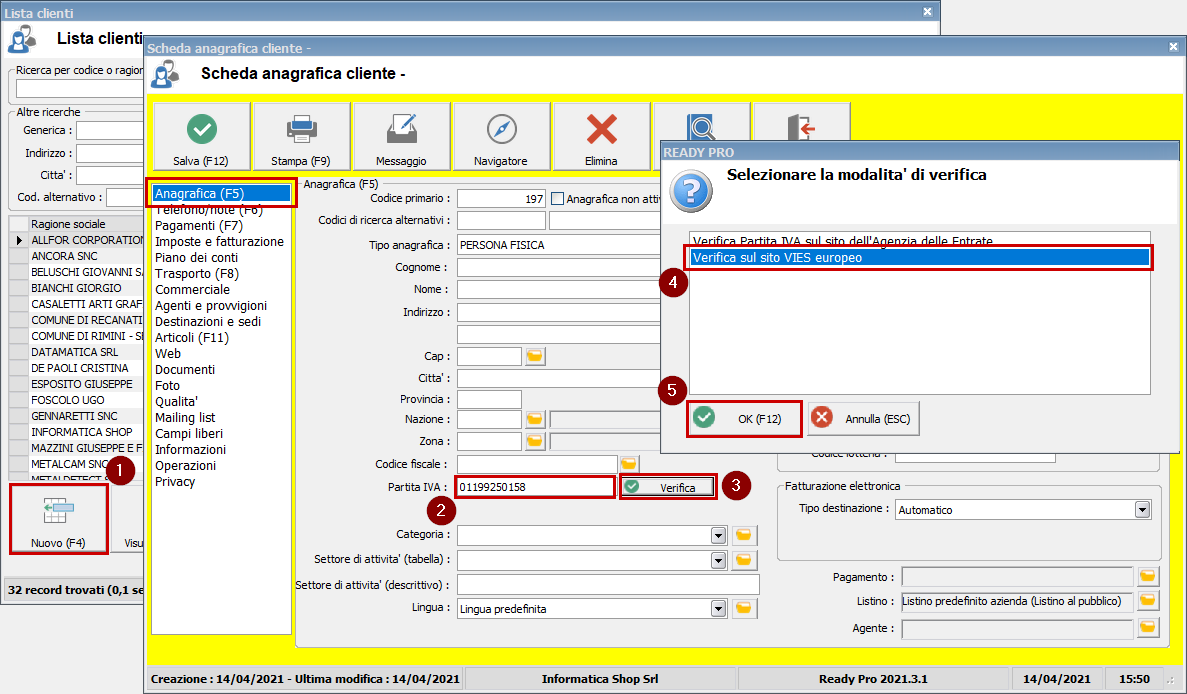Click the Nuovo (F4) button
Viewport: 1187px width, 694px height.
point(59,518)
